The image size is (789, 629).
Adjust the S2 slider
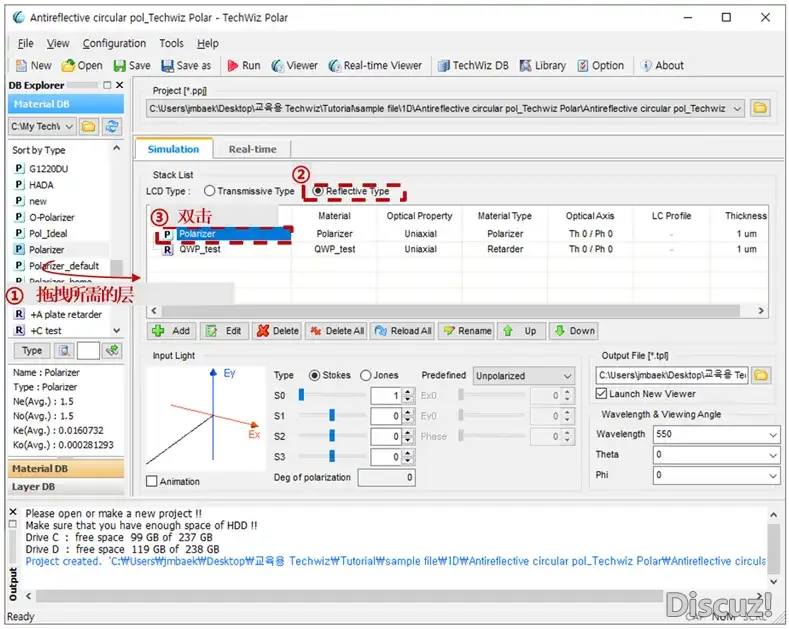(332, 435)
